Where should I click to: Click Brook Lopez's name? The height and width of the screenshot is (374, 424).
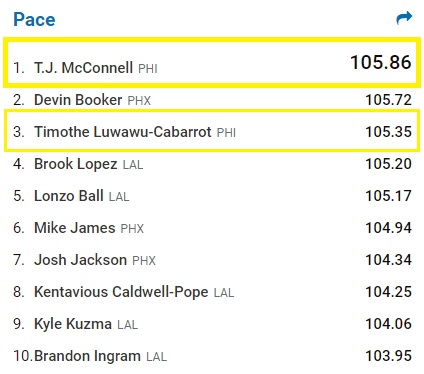[x=76, y=164]
